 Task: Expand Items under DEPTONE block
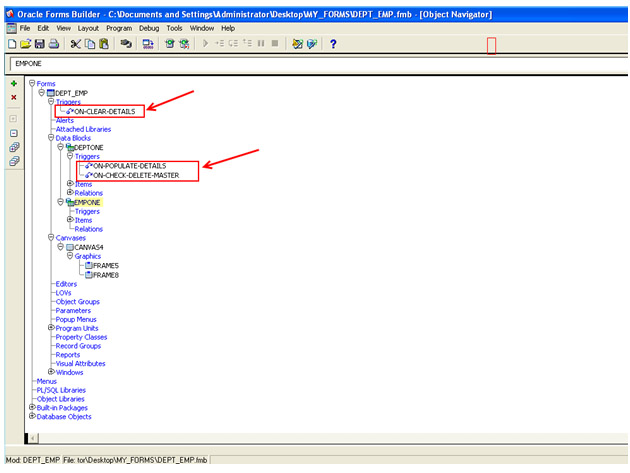[x=69, y=183]
